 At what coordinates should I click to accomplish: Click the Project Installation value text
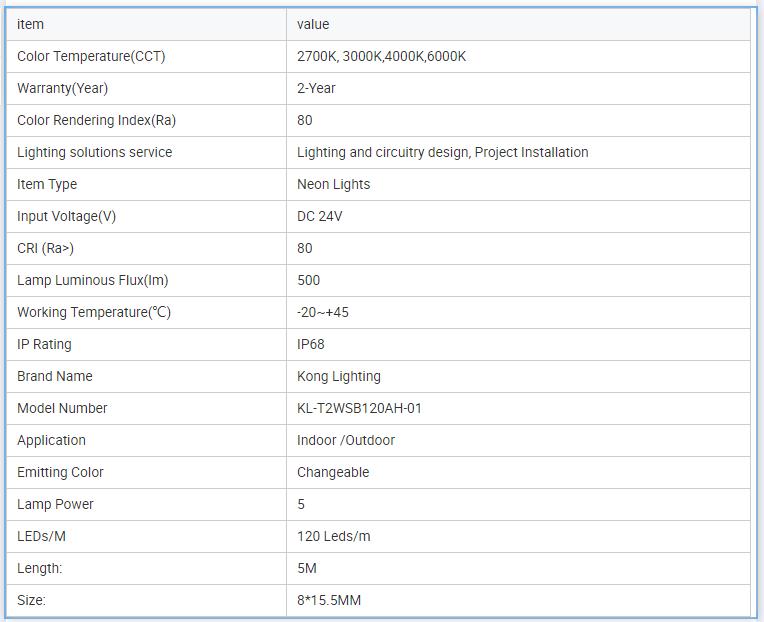pos(531,152)
